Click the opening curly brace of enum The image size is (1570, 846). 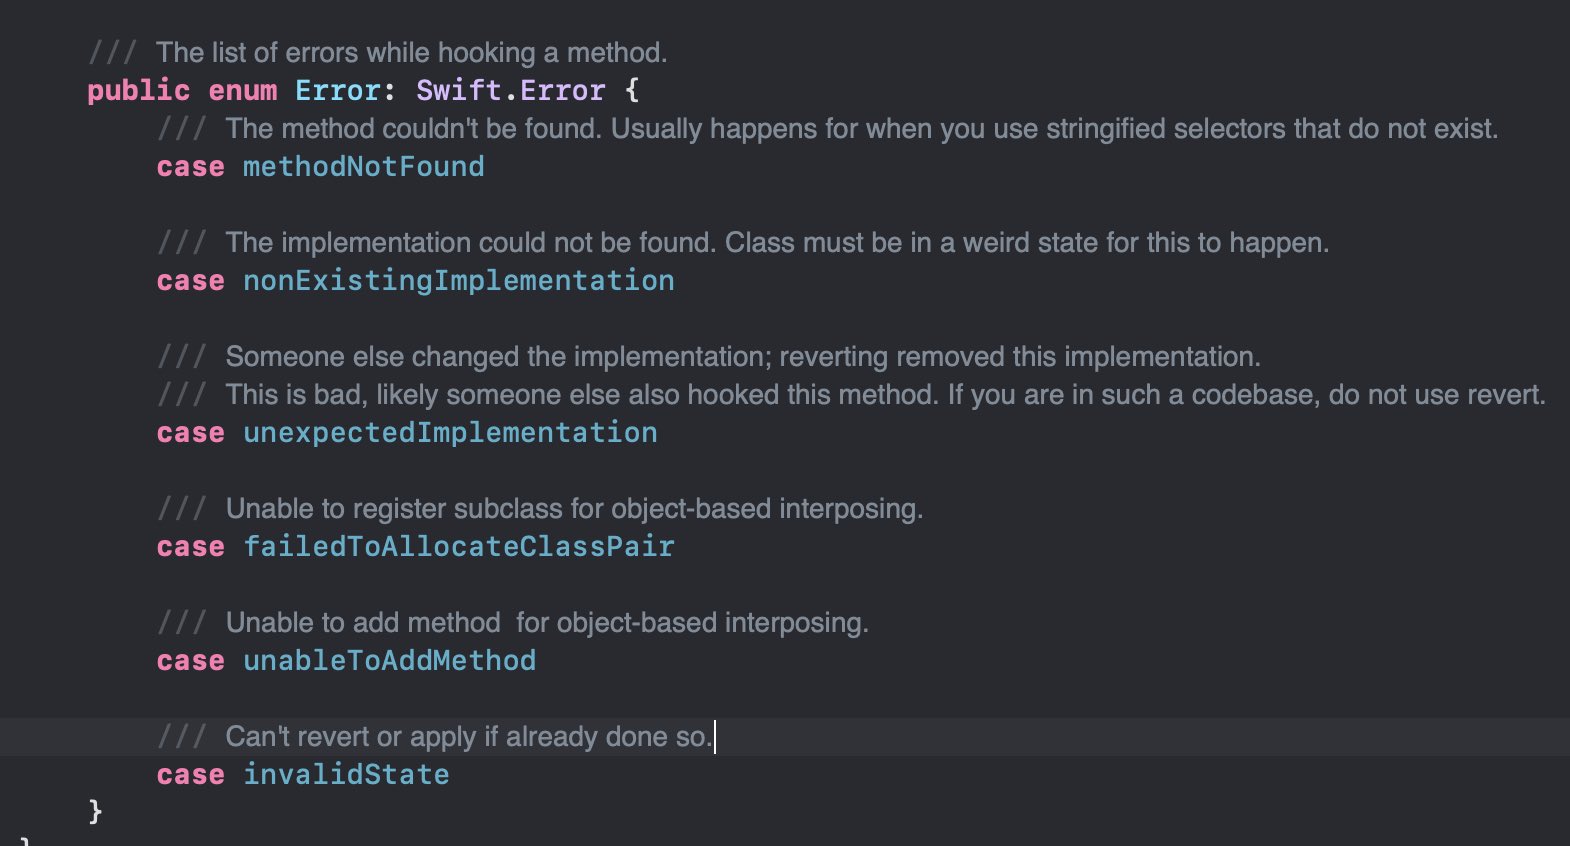click(632, 91)
